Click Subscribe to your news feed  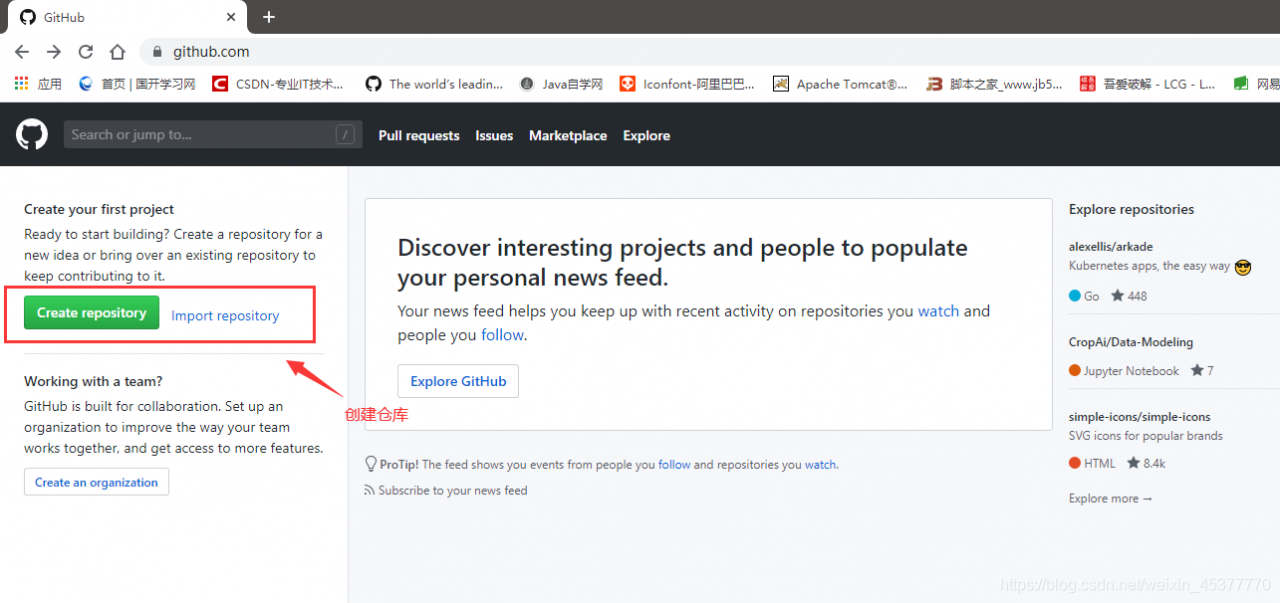452,490
